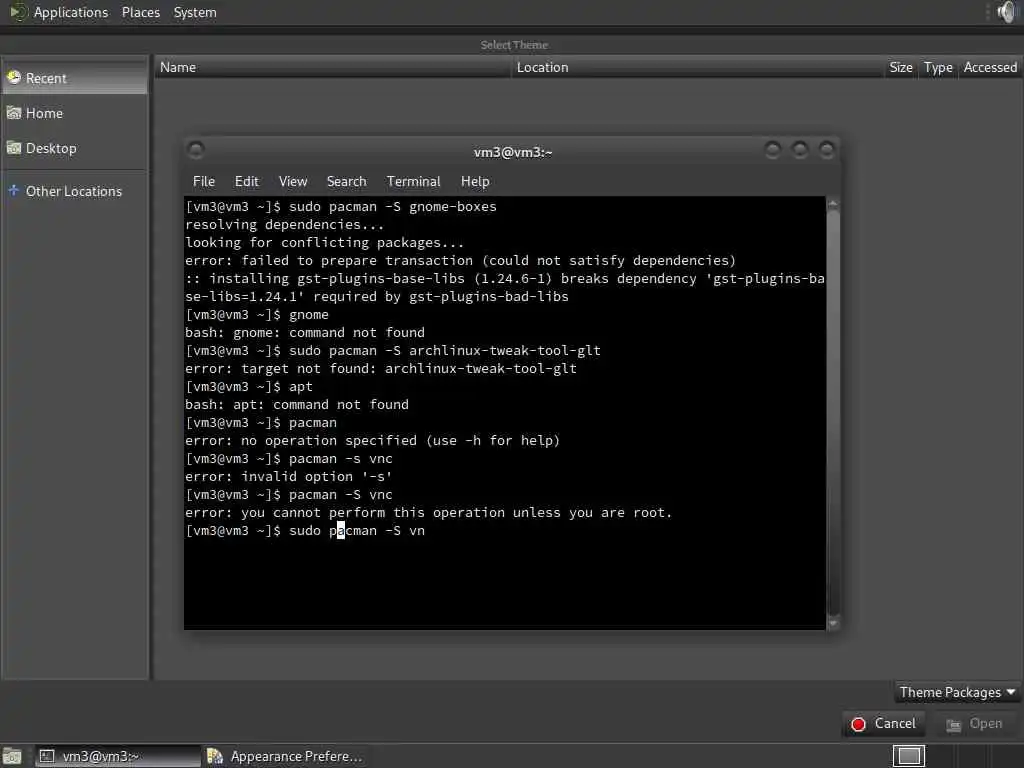Open the System menu
1024x768 pixels.
tap(195, 12)
